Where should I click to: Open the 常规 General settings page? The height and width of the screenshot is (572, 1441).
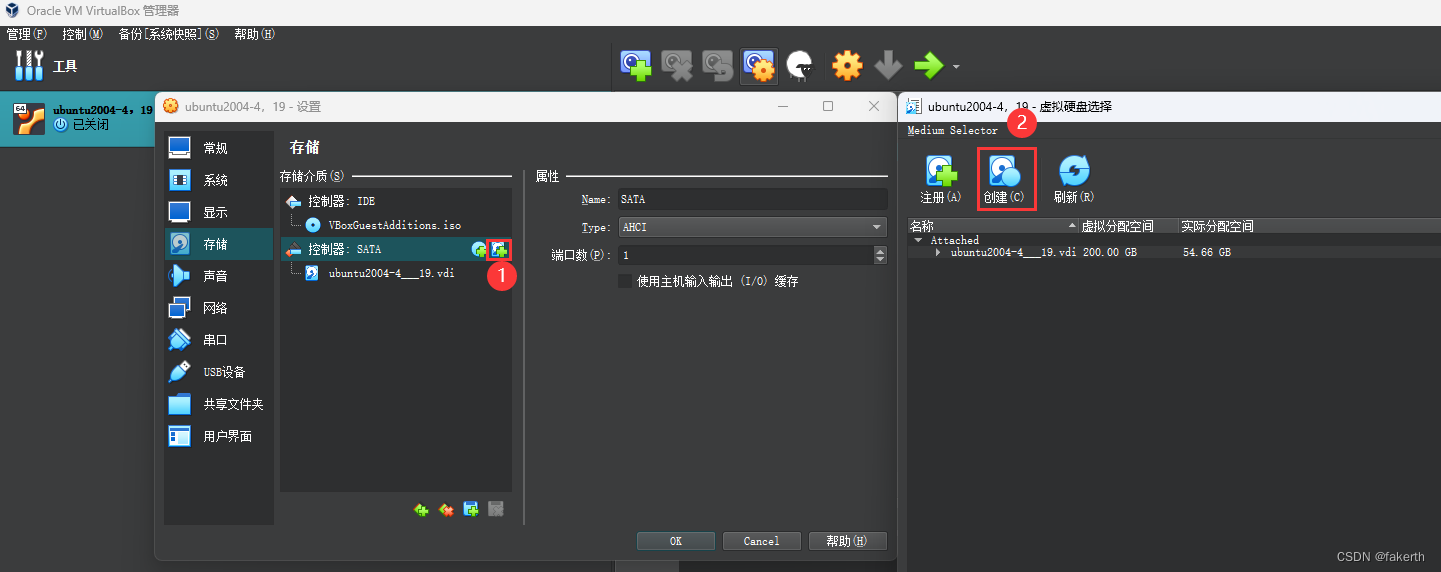click(x=219, y=147)
